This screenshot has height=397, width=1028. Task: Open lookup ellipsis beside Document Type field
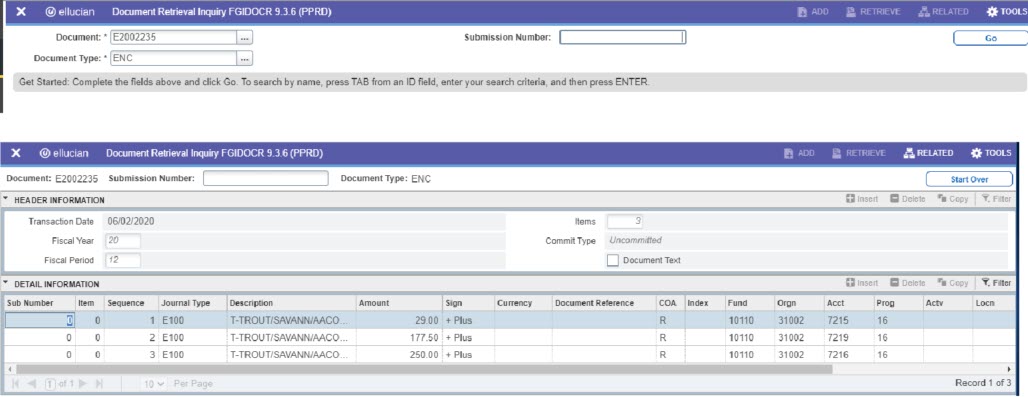point(245,58)
